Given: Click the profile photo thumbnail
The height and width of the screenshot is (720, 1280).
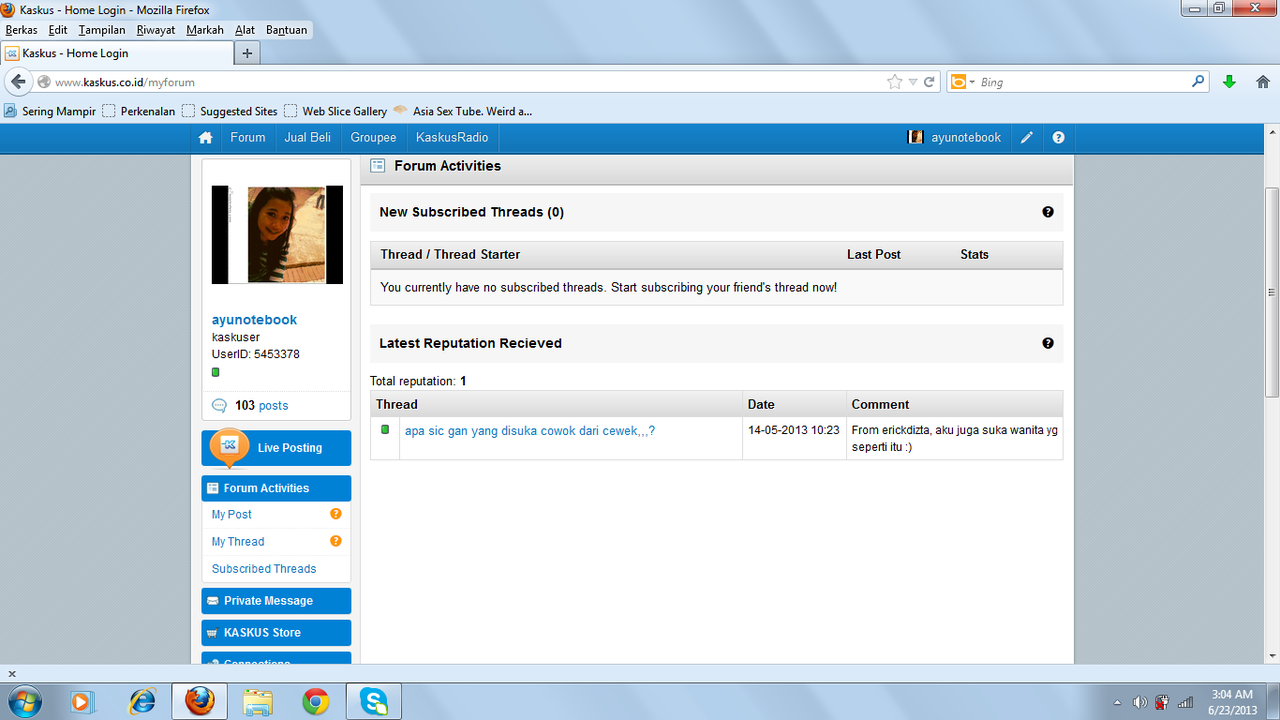Looking at the screenshot, I should click(277, 235).
